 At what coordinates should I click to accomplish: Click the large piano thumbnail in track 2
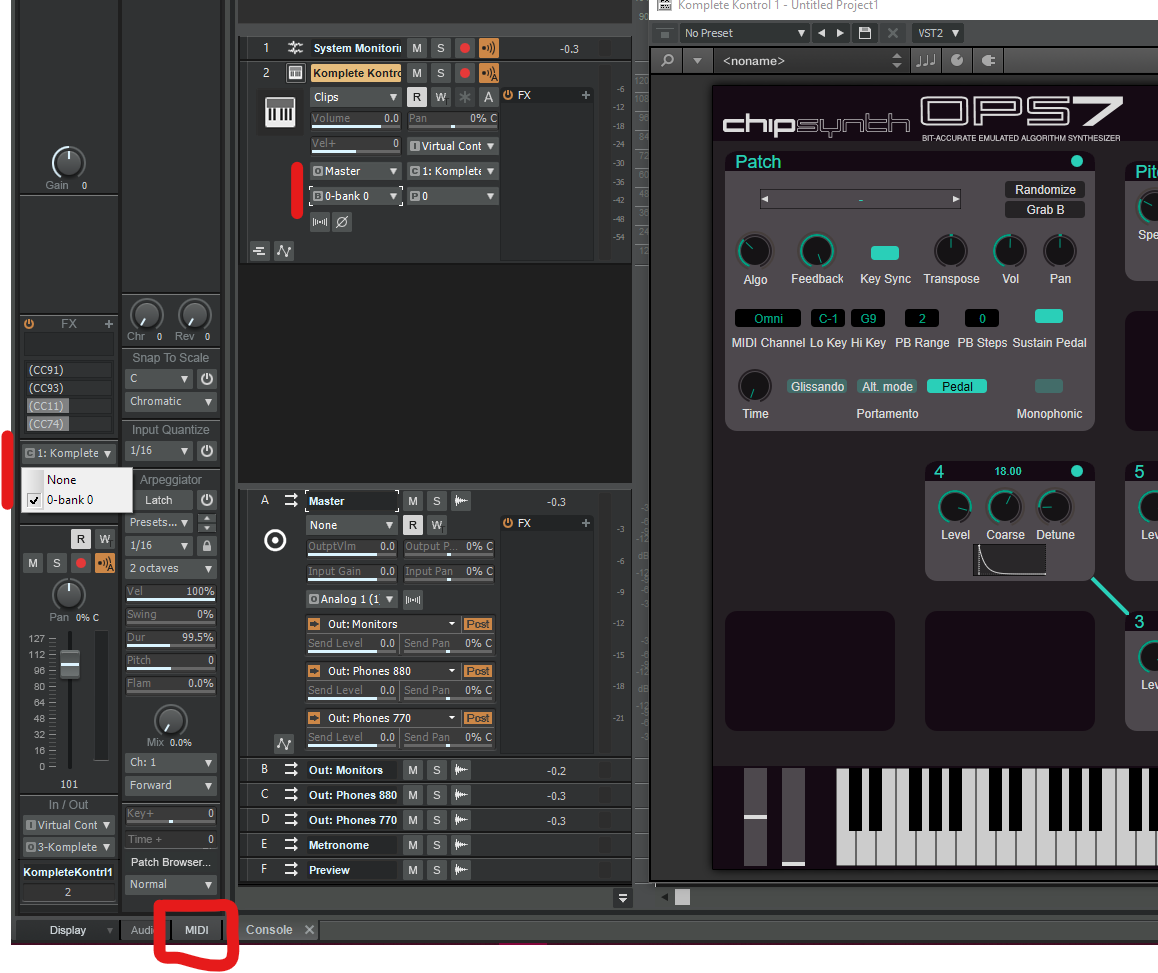(280, 112)
